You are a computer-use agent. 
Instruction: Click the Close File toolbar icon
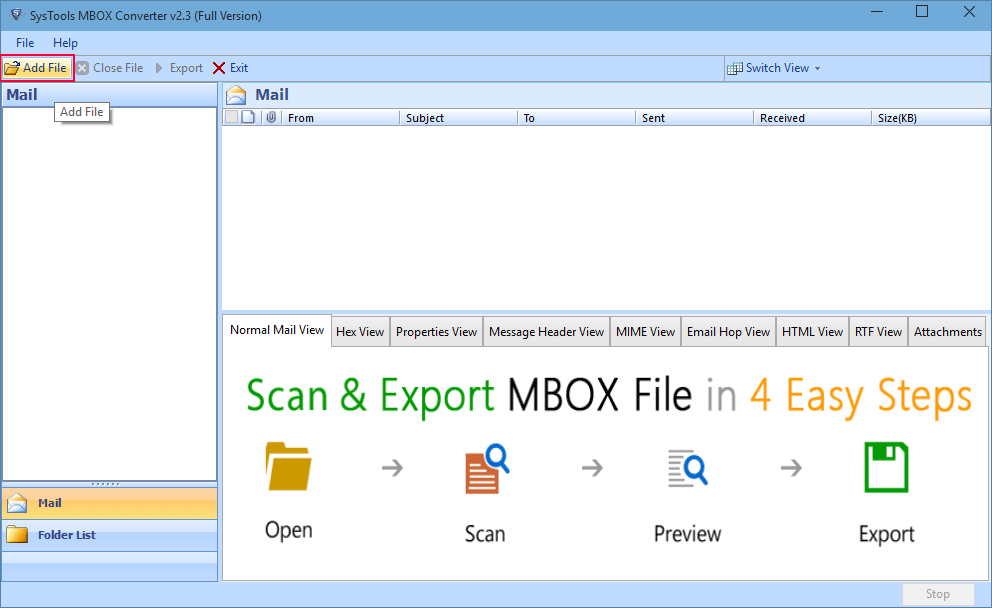tap(83, 68)
